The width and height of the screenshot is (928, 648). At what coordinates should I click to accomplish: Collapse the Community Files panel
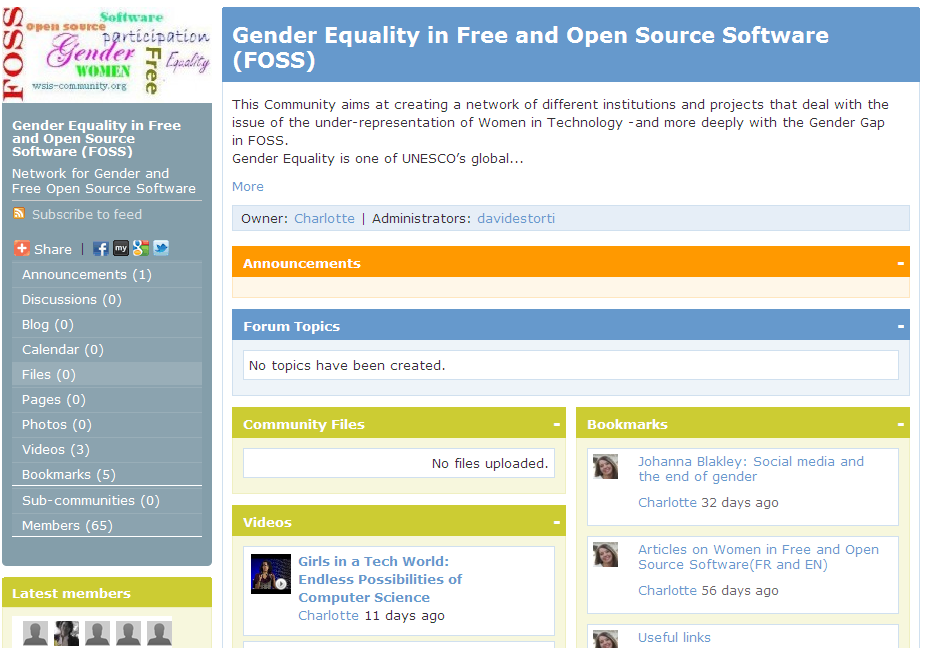point(556,424)
